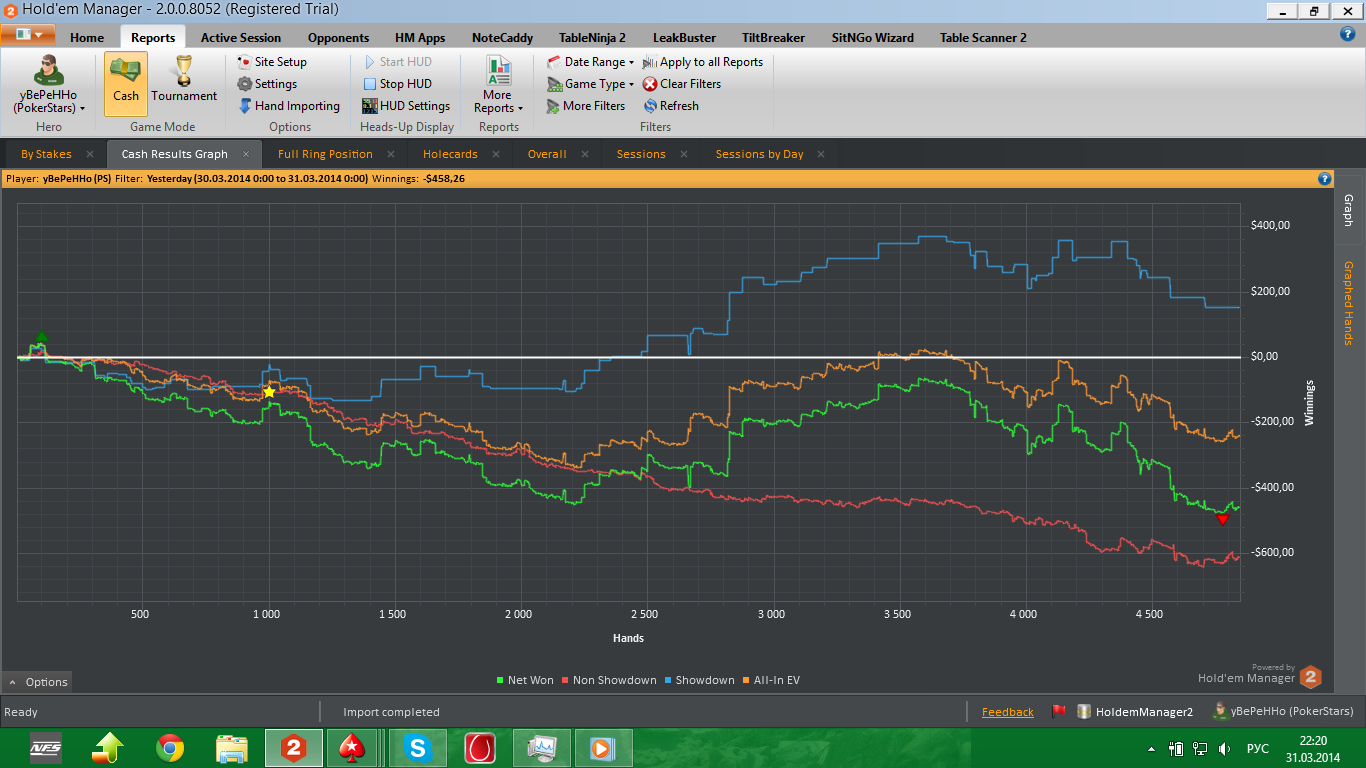Open NoteCaddy tab
1366x768 pixels.
click(502, 38)
